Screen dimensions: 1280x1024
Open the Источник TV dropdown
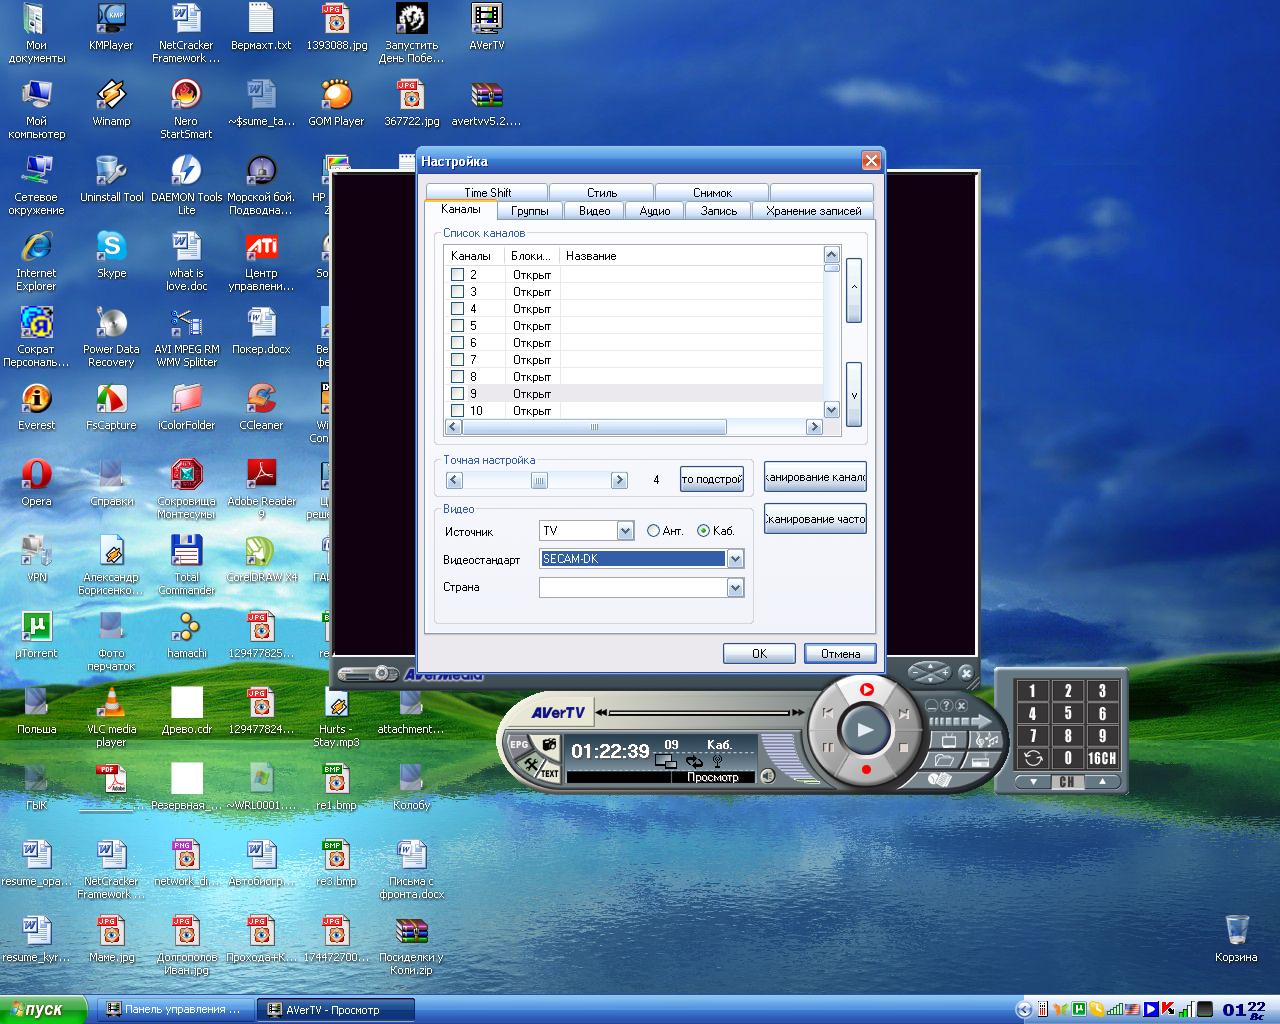[x=625, y=531]
